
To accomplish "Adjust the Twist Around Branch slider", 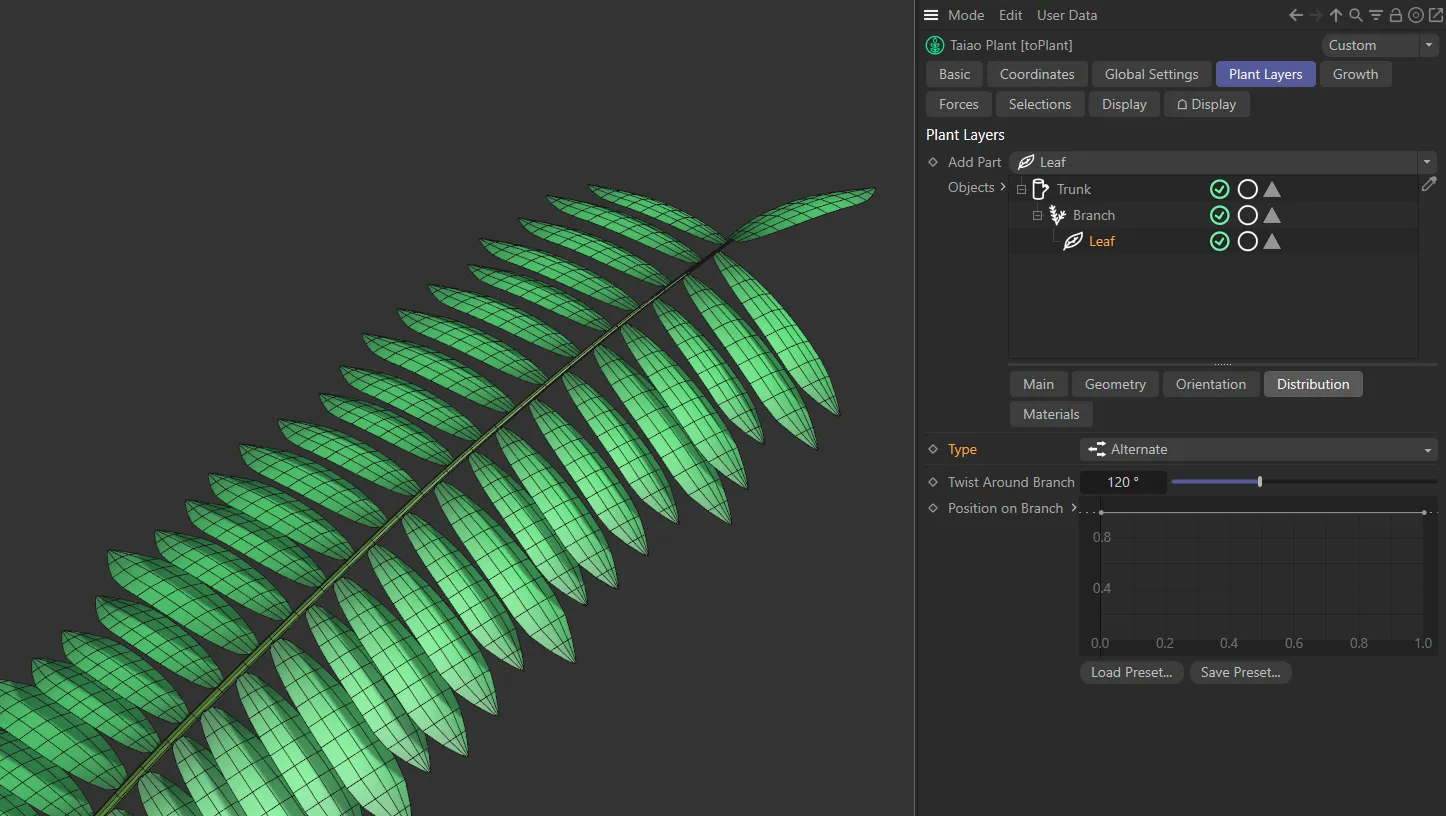I will pyautogui.click(x=1258, y=482).
